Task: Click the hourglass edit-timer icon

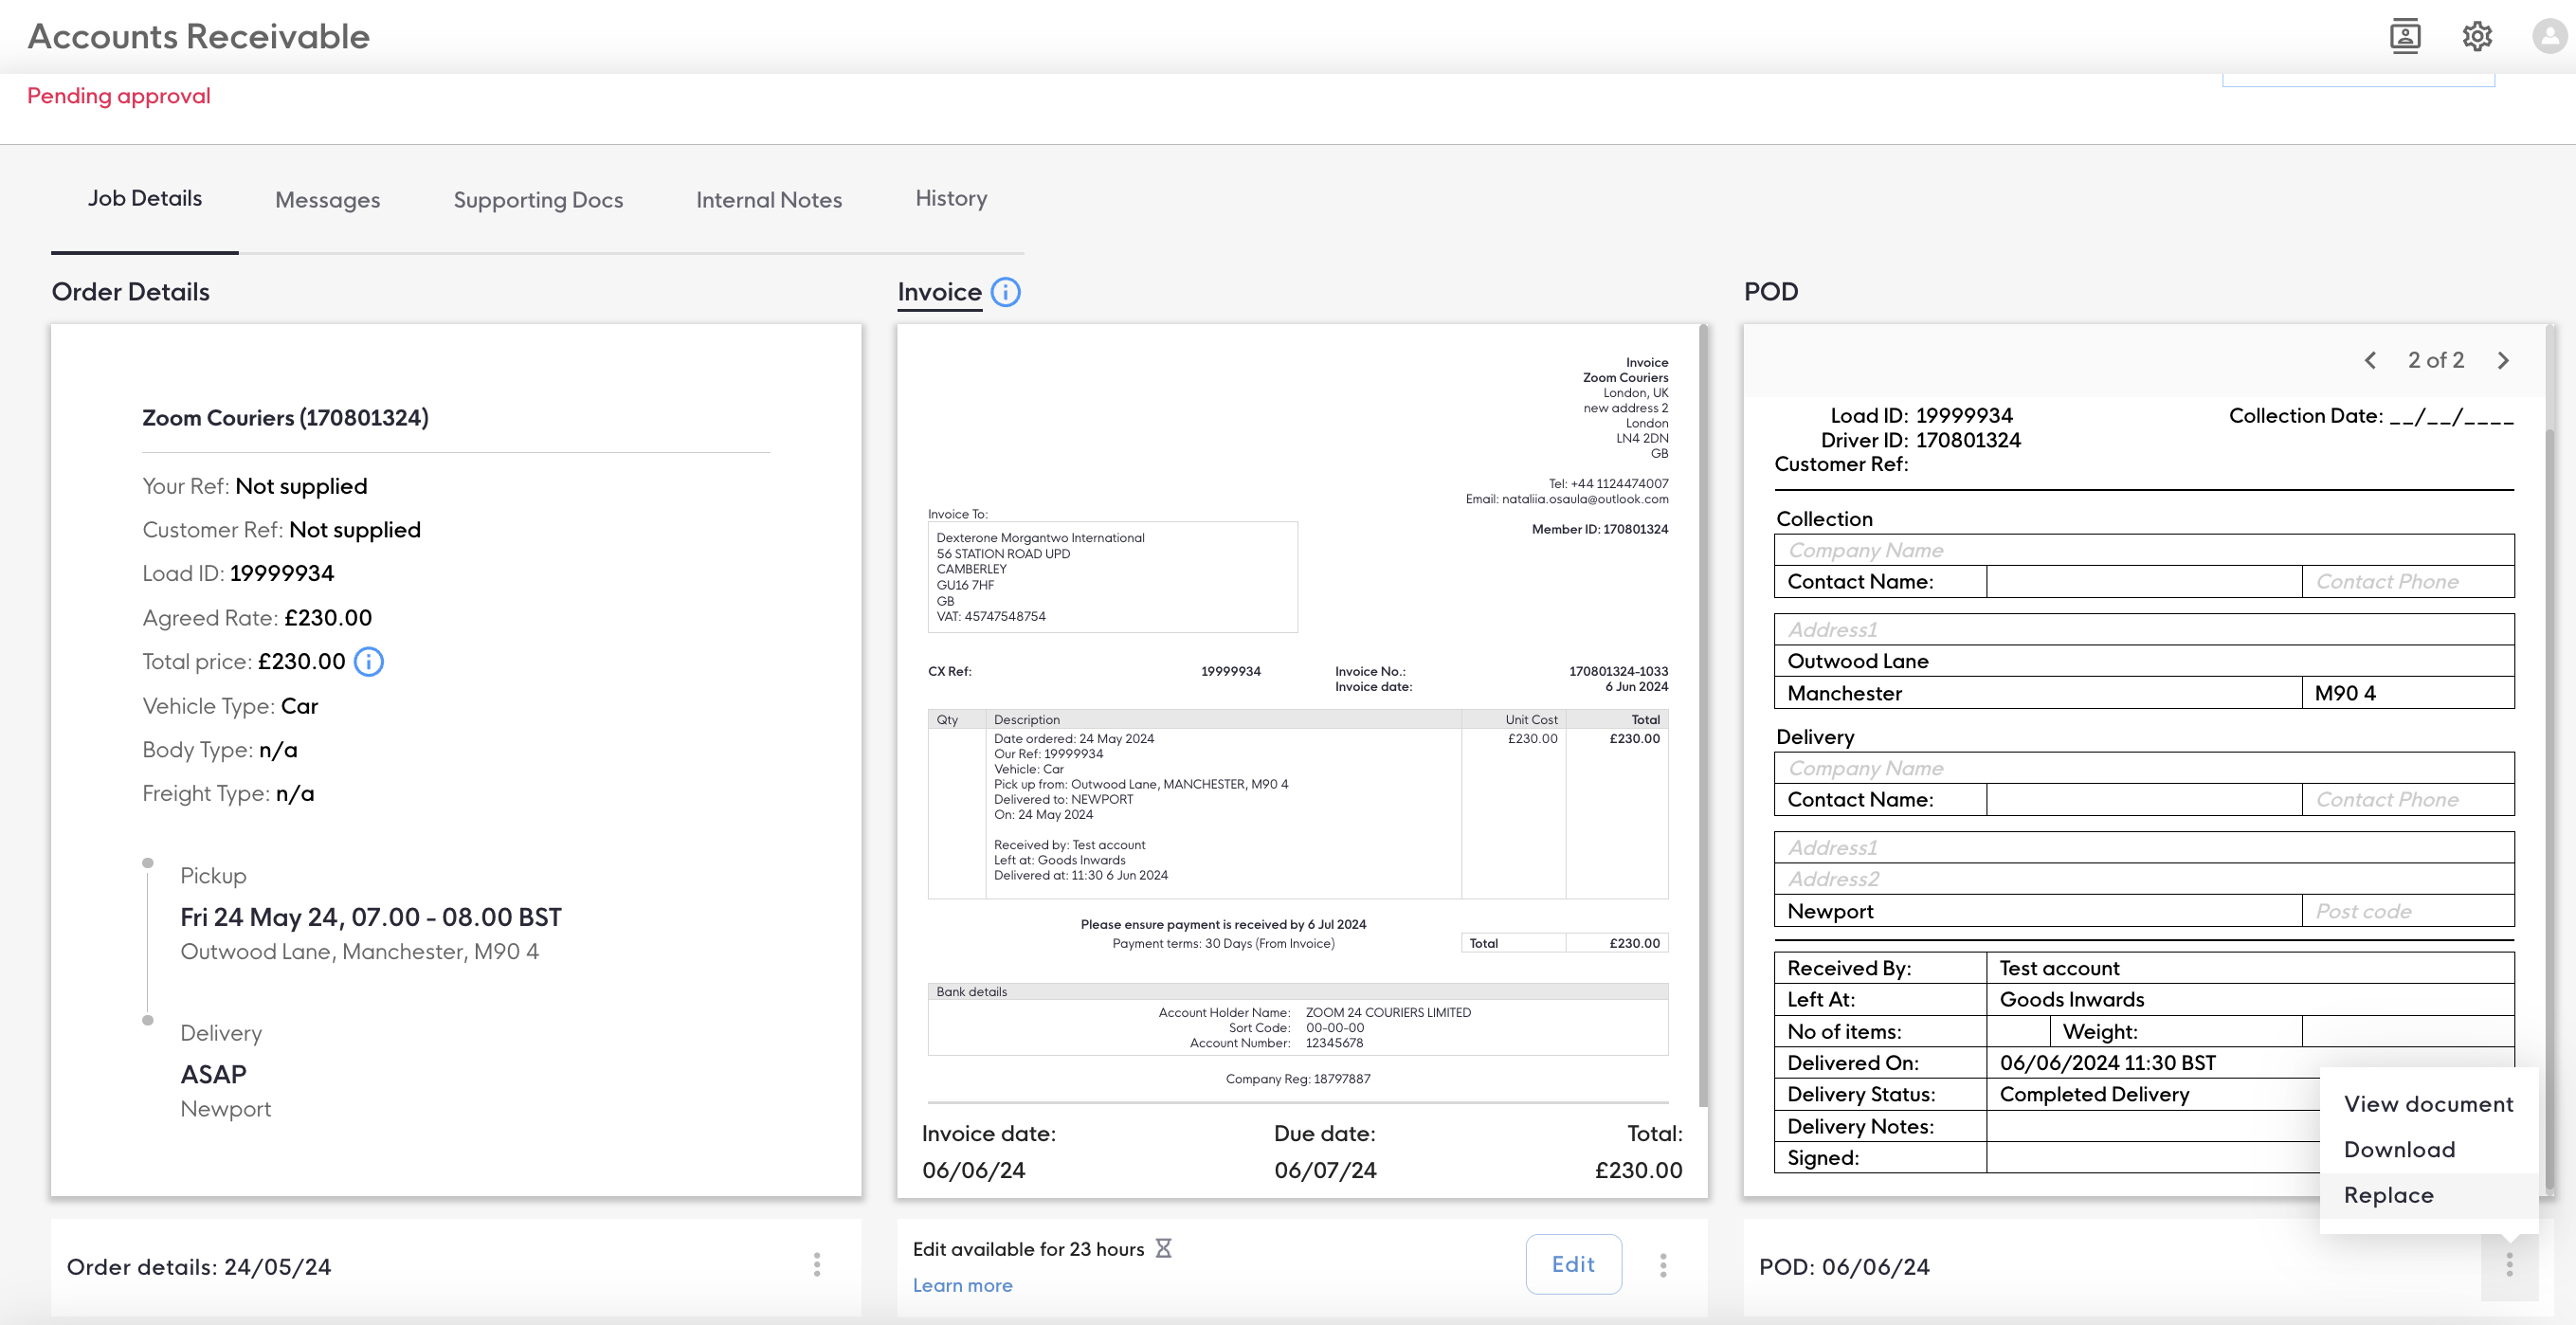Action: [x=1163, y=1248]
